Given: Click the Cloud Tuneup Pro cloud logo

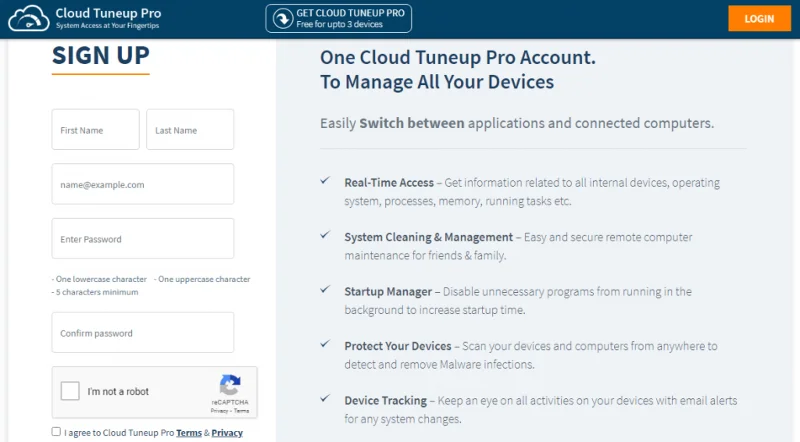Looking at the screenshot, I should tap(29, 18).
